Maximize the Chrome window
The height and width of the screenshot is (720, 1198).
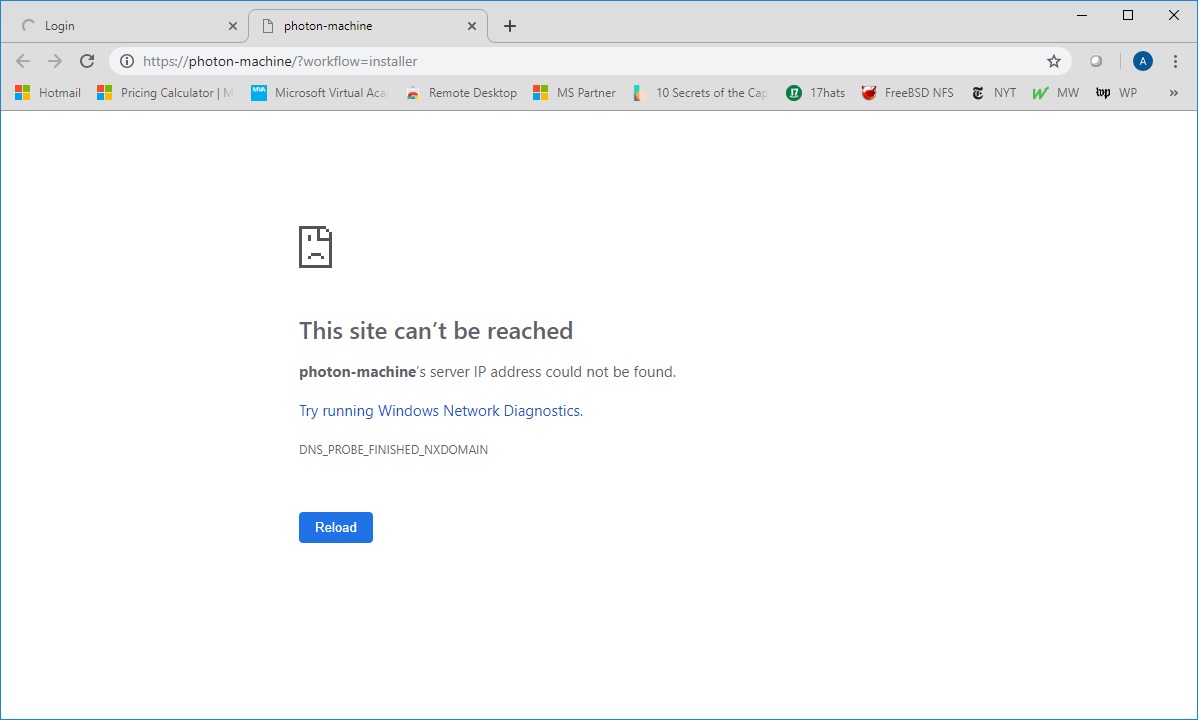tap(1128, 15)
